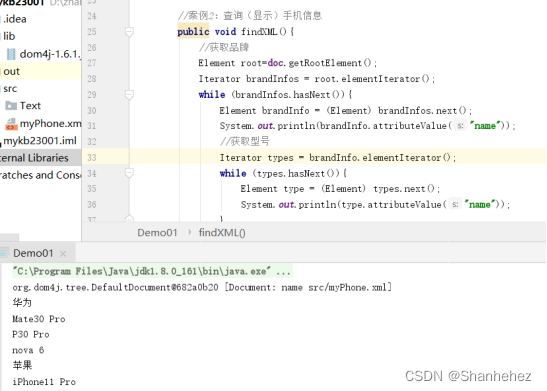Click 'Element brandInfo' declaration on line 30

pyautogui.click(x=264, y=111)
